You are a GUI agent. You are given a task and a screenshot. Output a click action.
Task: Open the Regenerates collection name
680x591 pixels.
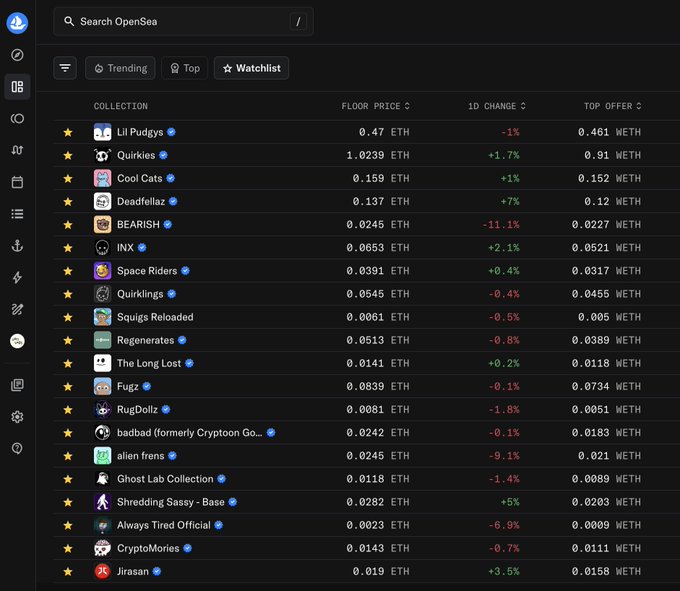coord(145,340)
